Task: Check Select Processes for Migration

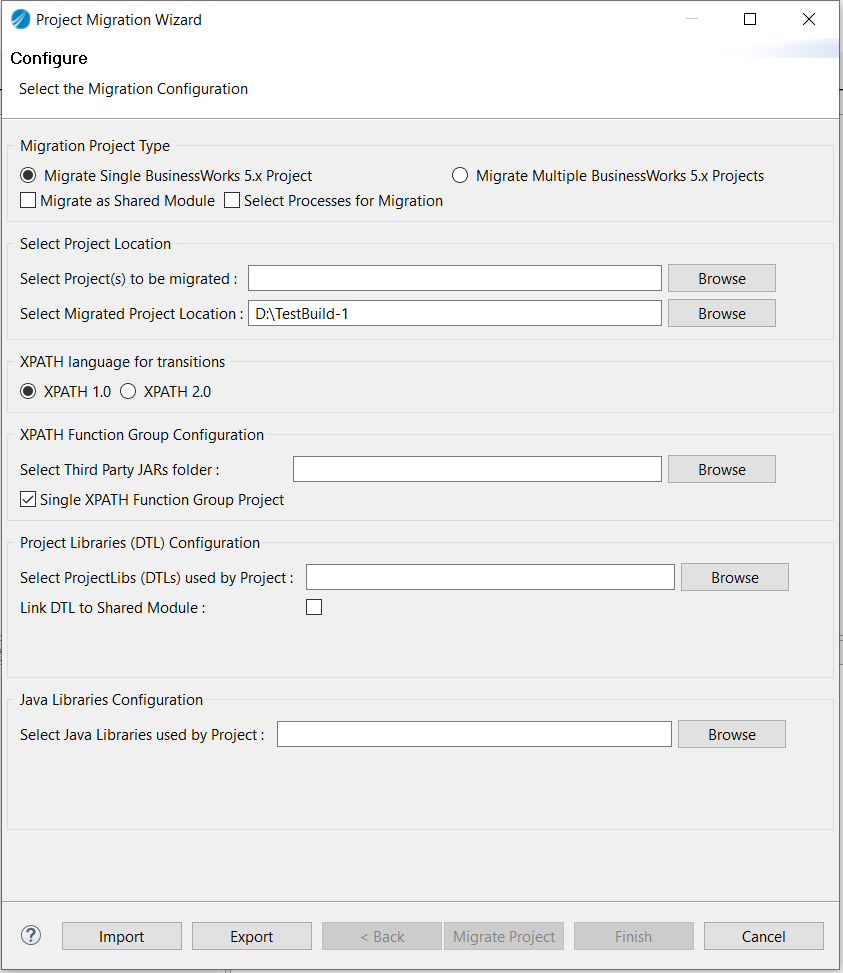Action: point(232,200)
